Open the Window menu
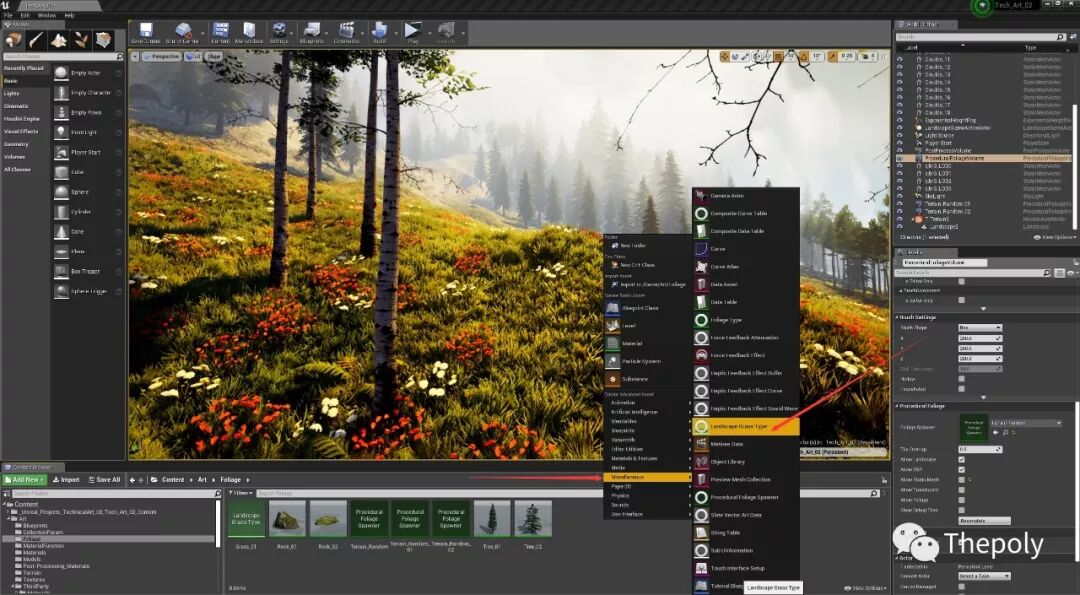1080x595 pixels. tap(47, 15)
